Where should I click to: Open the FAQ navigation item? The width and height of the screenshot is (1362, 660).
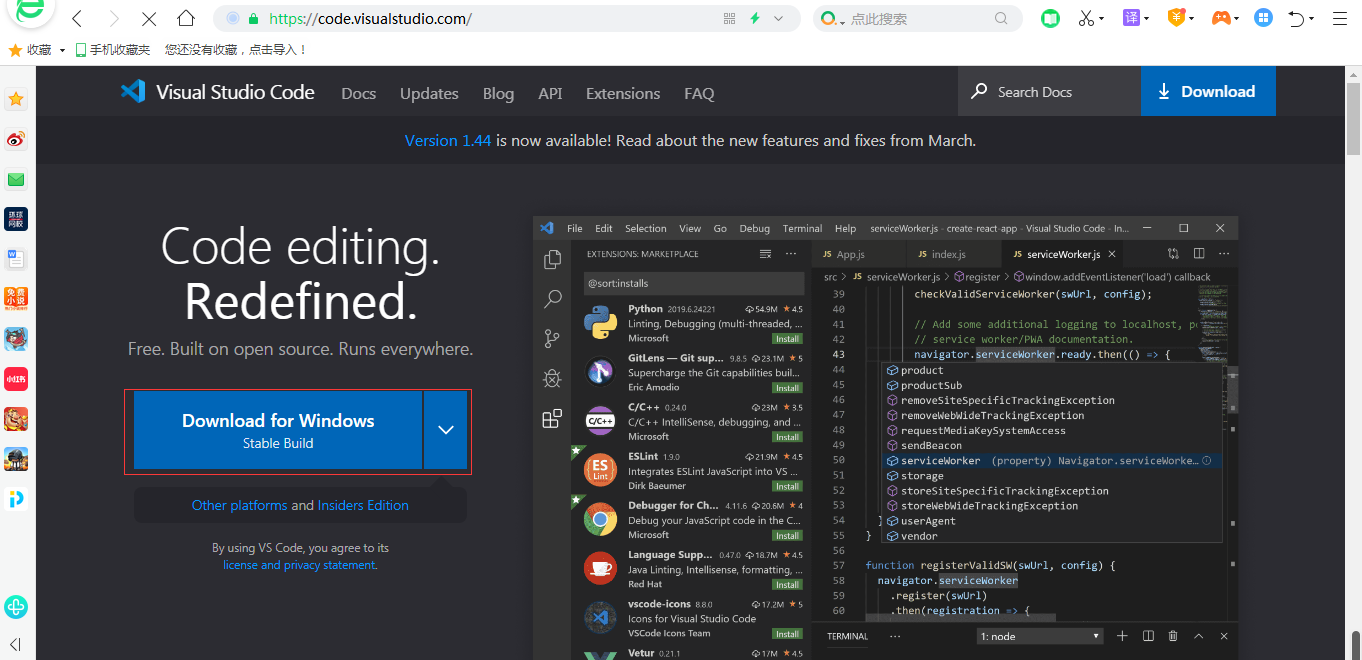click(x=699, y=93)
